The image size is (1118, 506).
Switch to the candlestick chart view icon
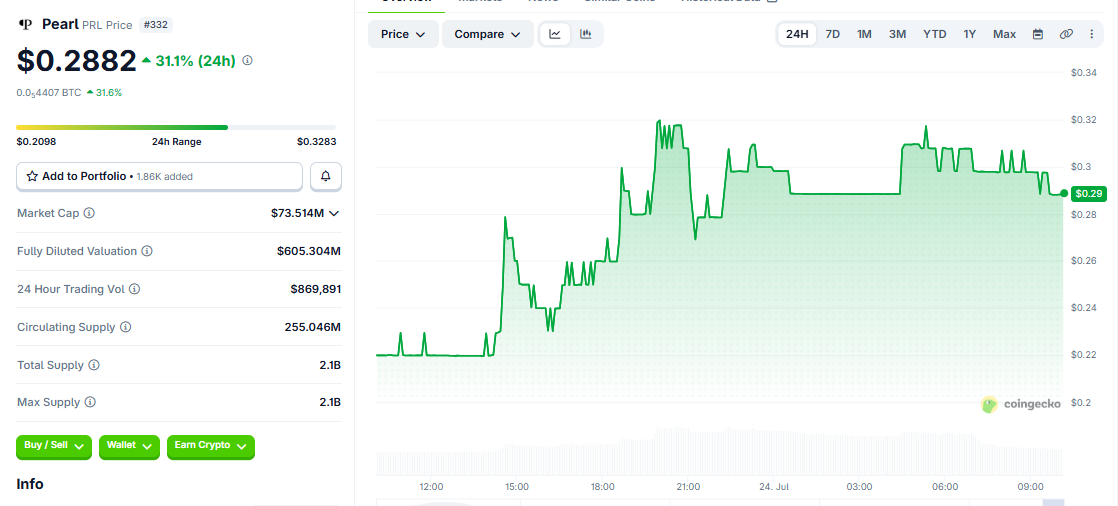pos(585,33)
